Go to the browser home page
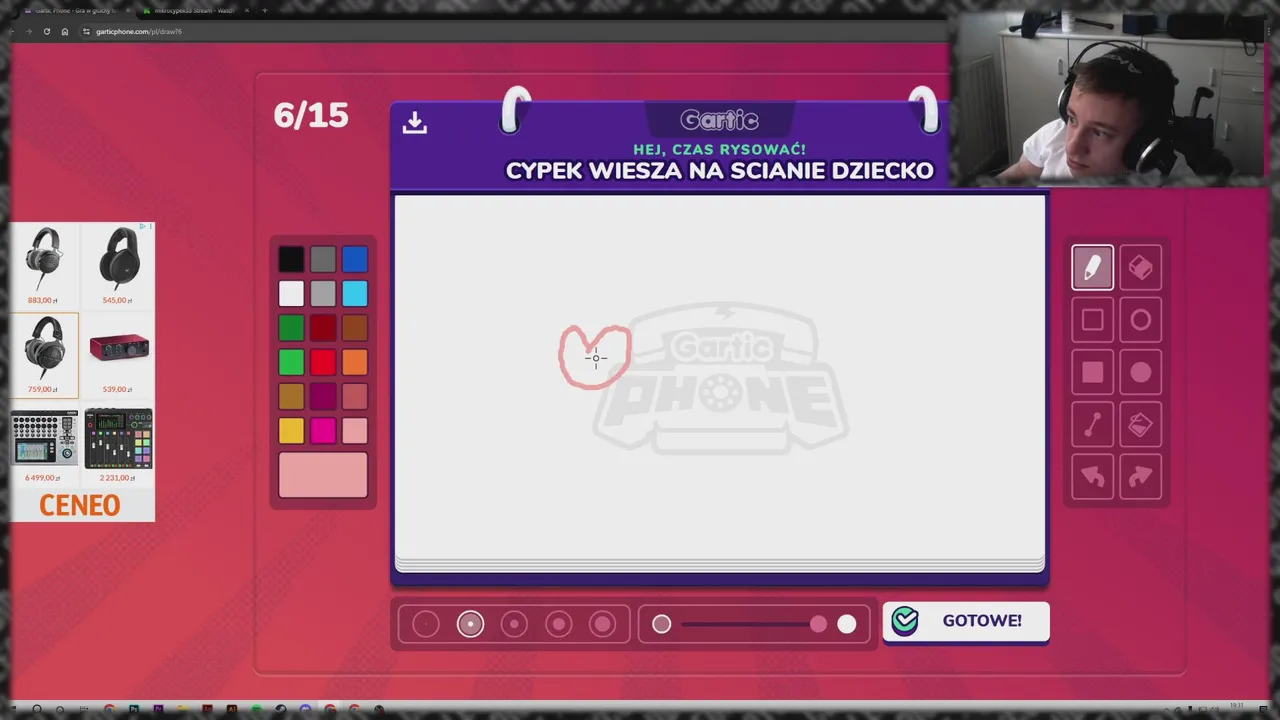1280x720 pixels. pos(65,31)
